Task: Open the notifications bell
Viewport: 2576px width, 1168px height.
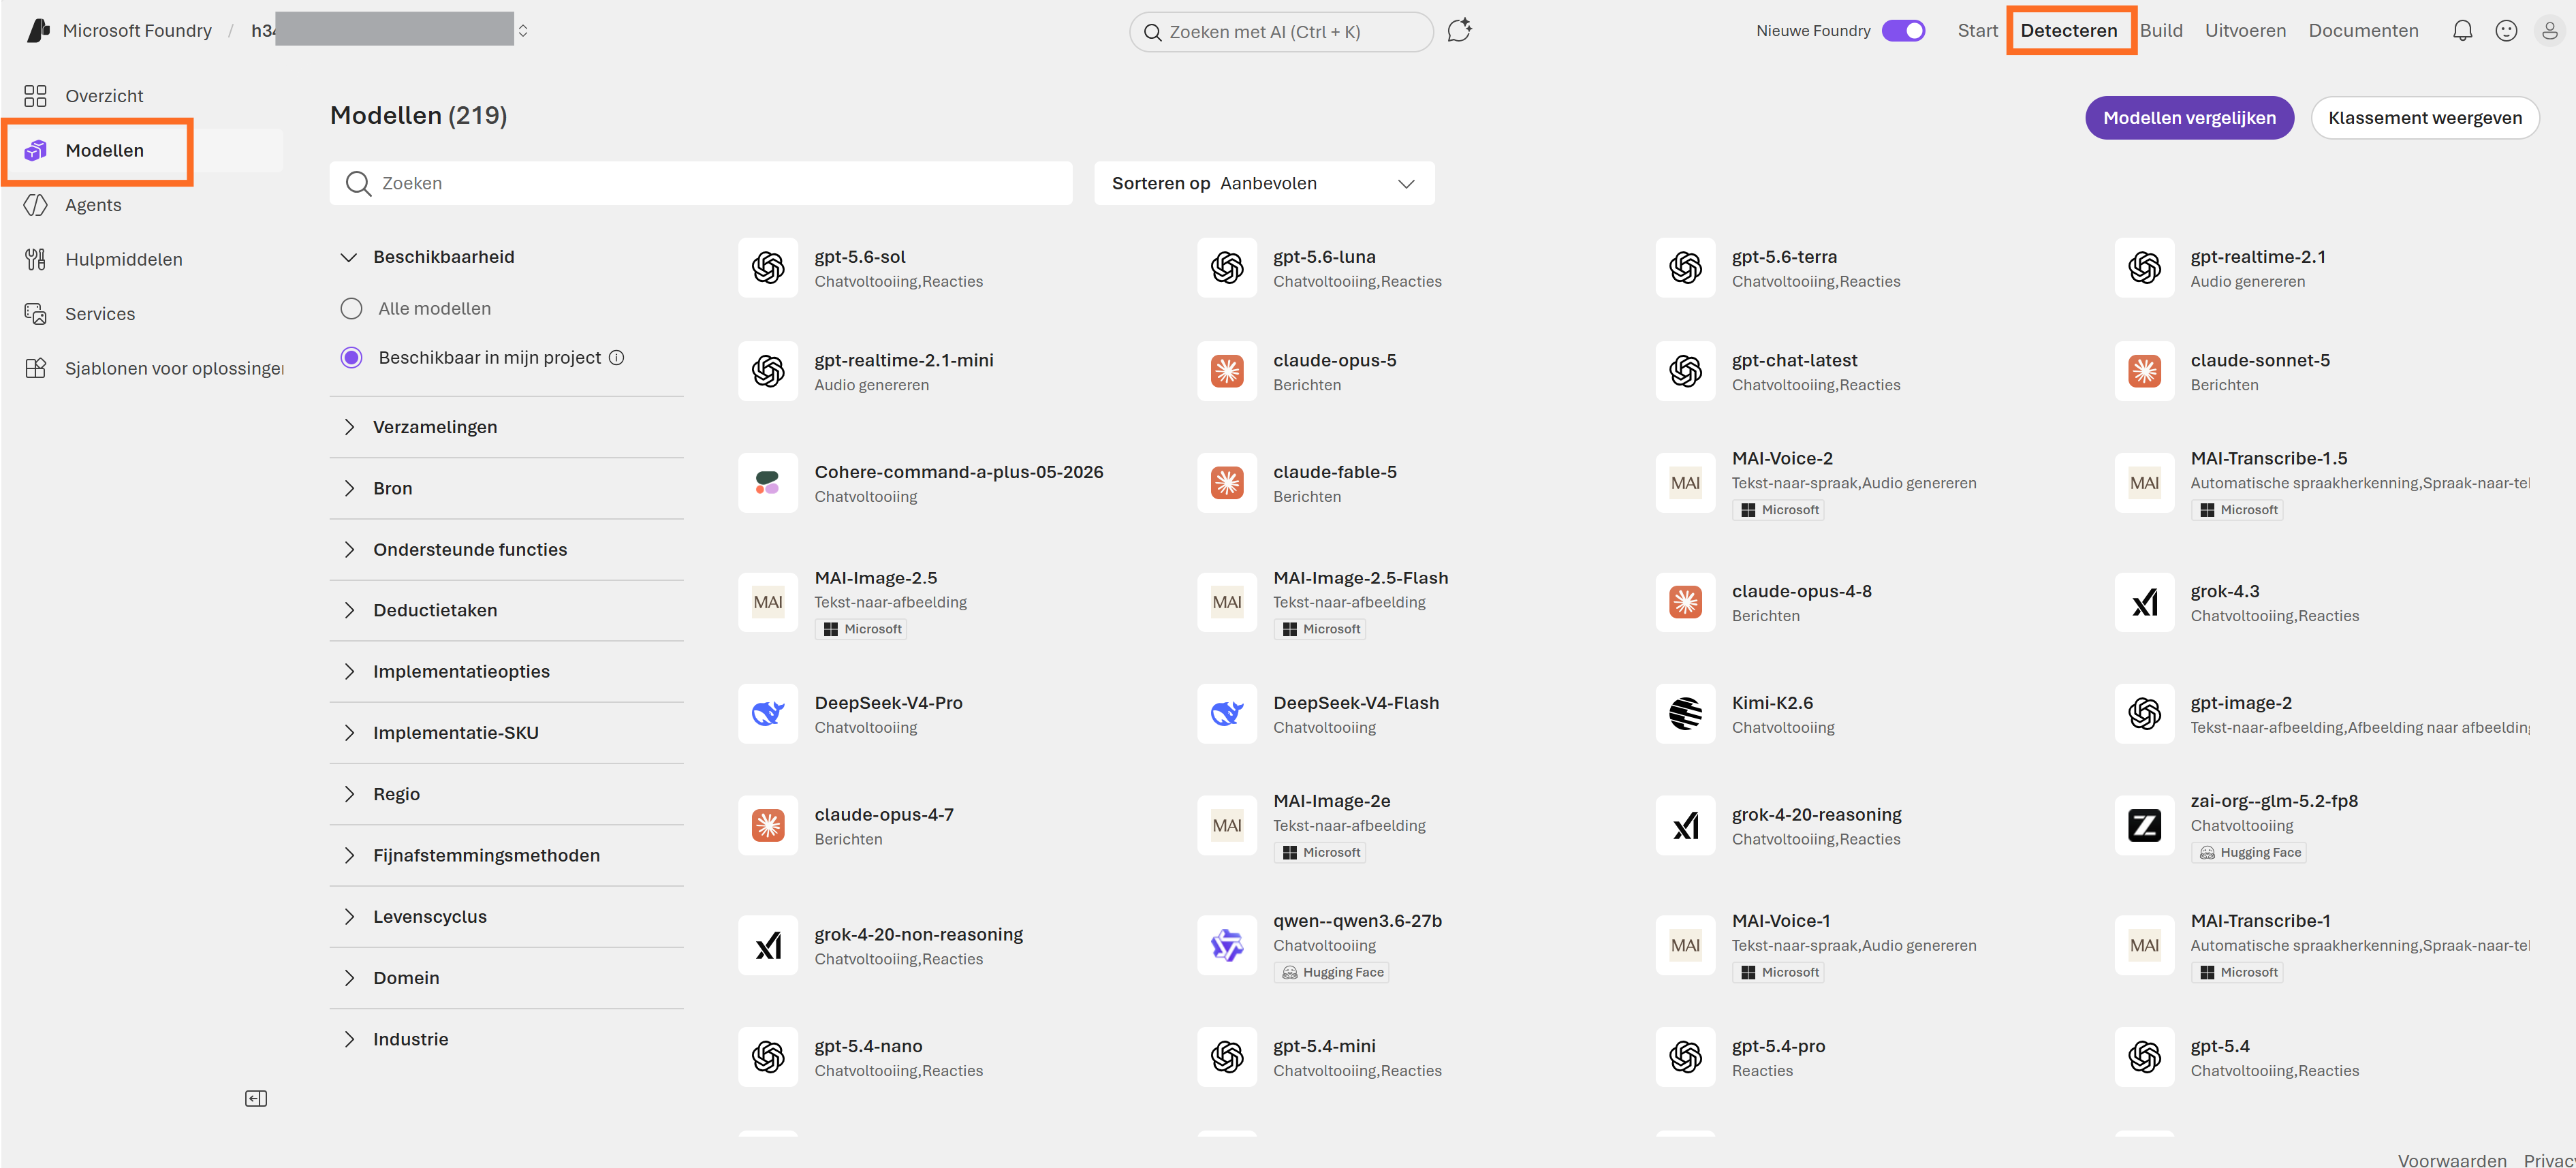Action: (x=2462, y=31)
